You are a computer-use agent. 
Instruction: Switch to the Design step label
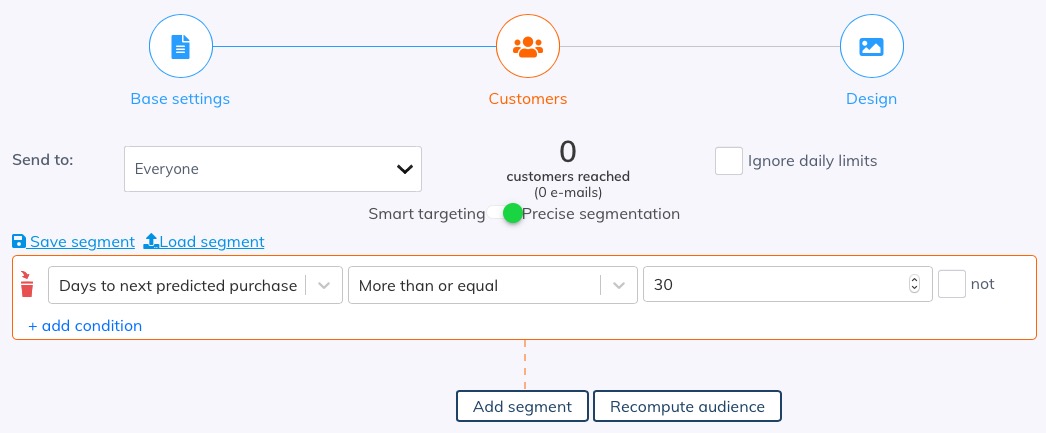pos(871,99)
